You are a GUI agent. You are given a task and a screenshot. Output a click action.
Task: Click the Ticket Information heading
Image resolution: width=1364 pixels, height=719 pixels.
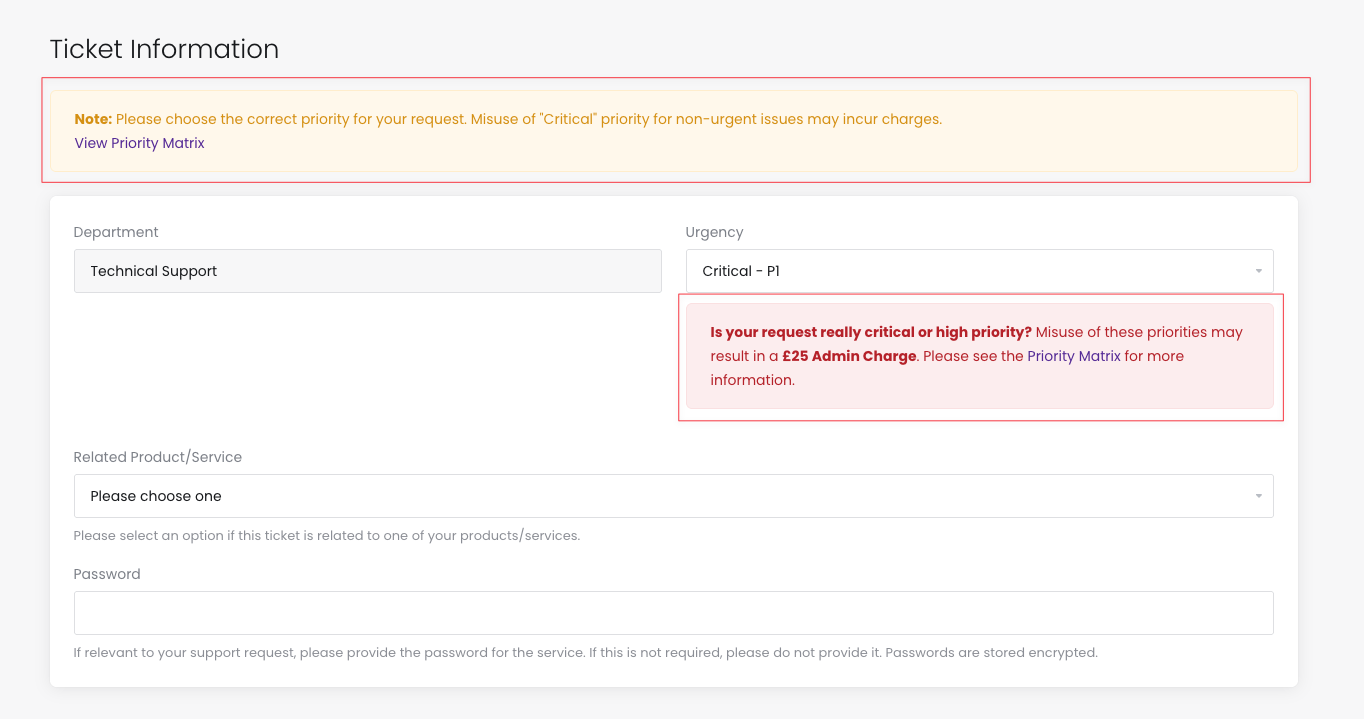point(164,49)
